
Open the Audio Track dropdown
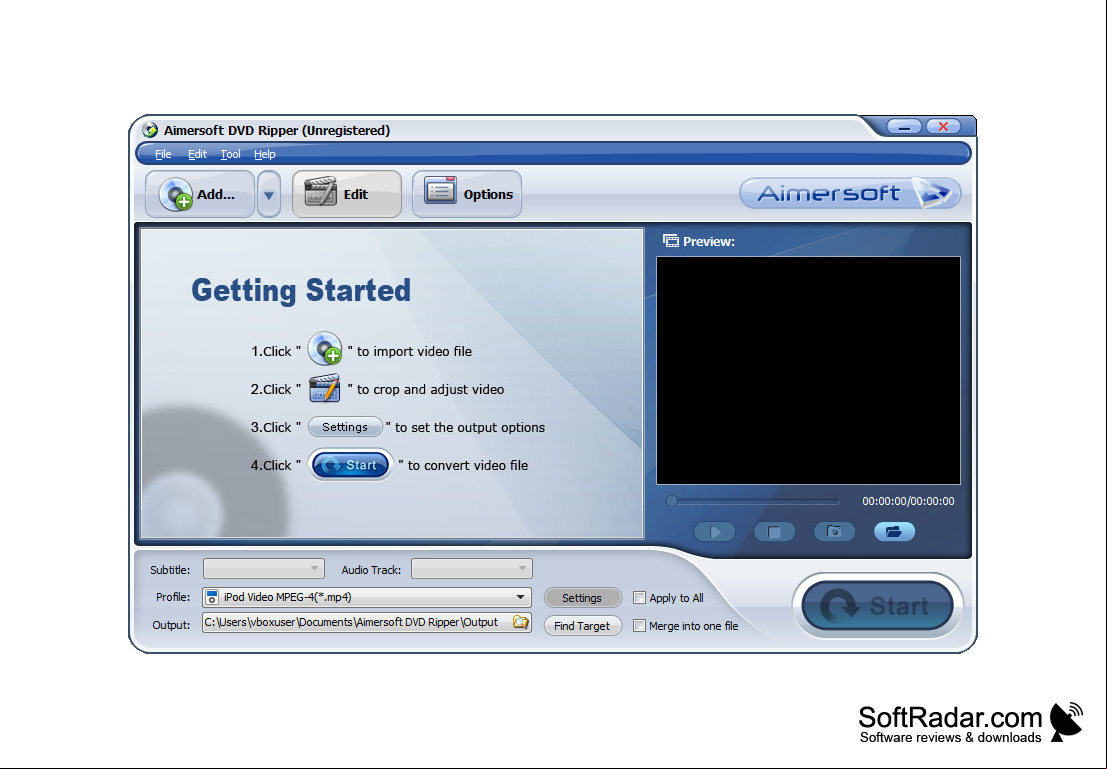(x=472, y=568)
